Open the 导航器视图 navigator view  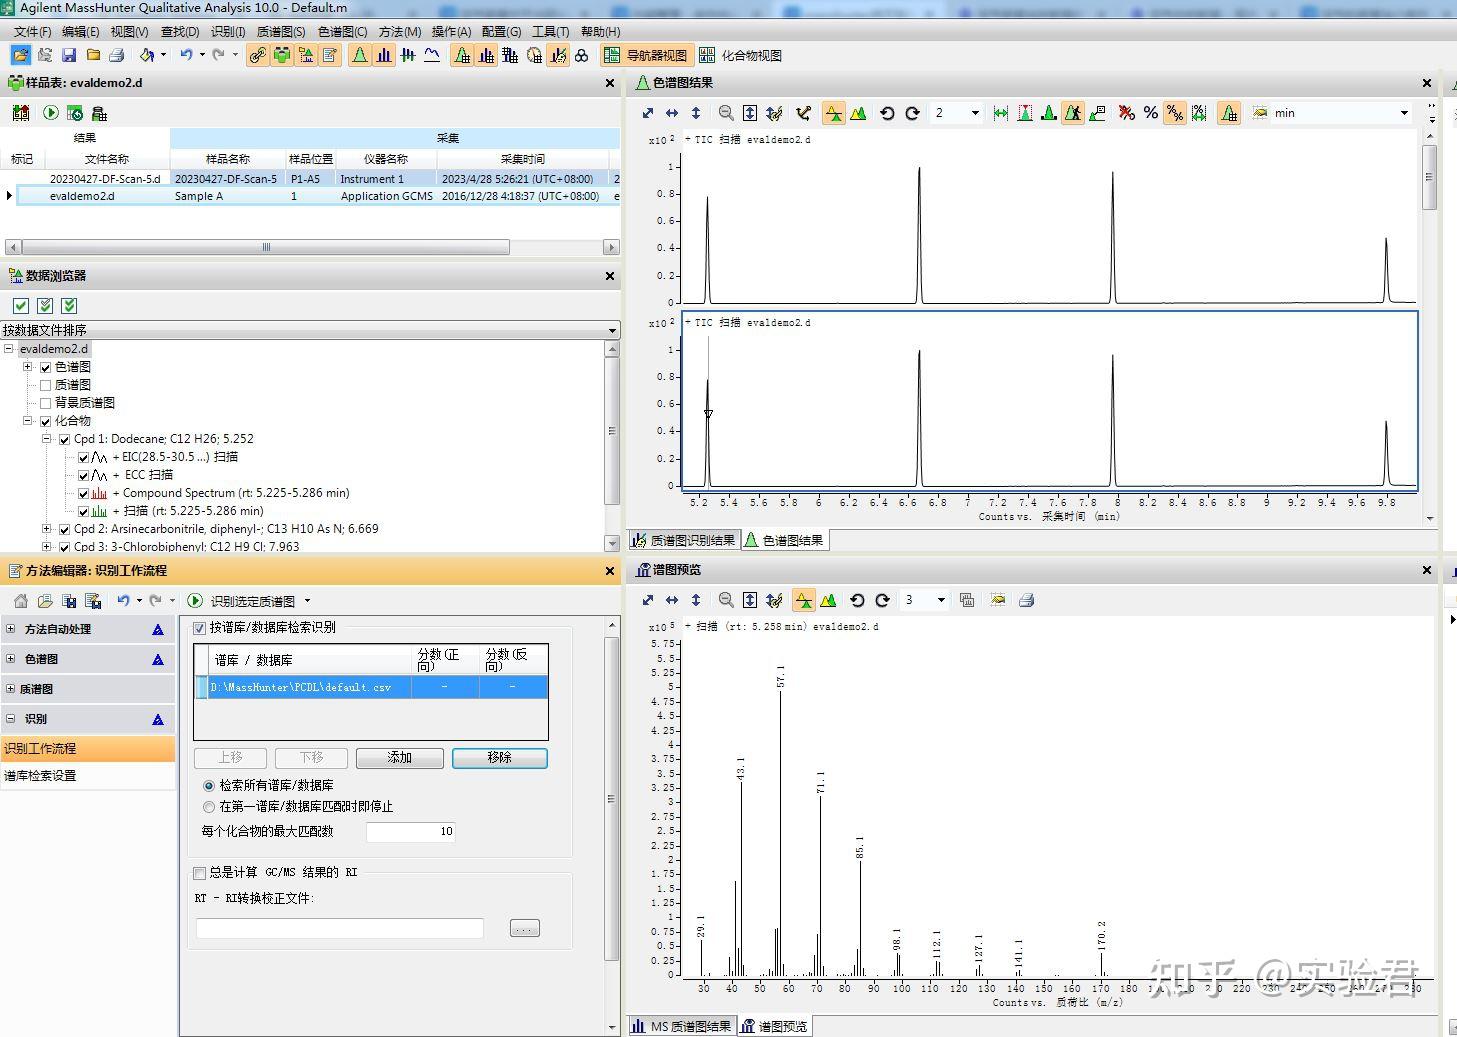[x=645, y=56]
